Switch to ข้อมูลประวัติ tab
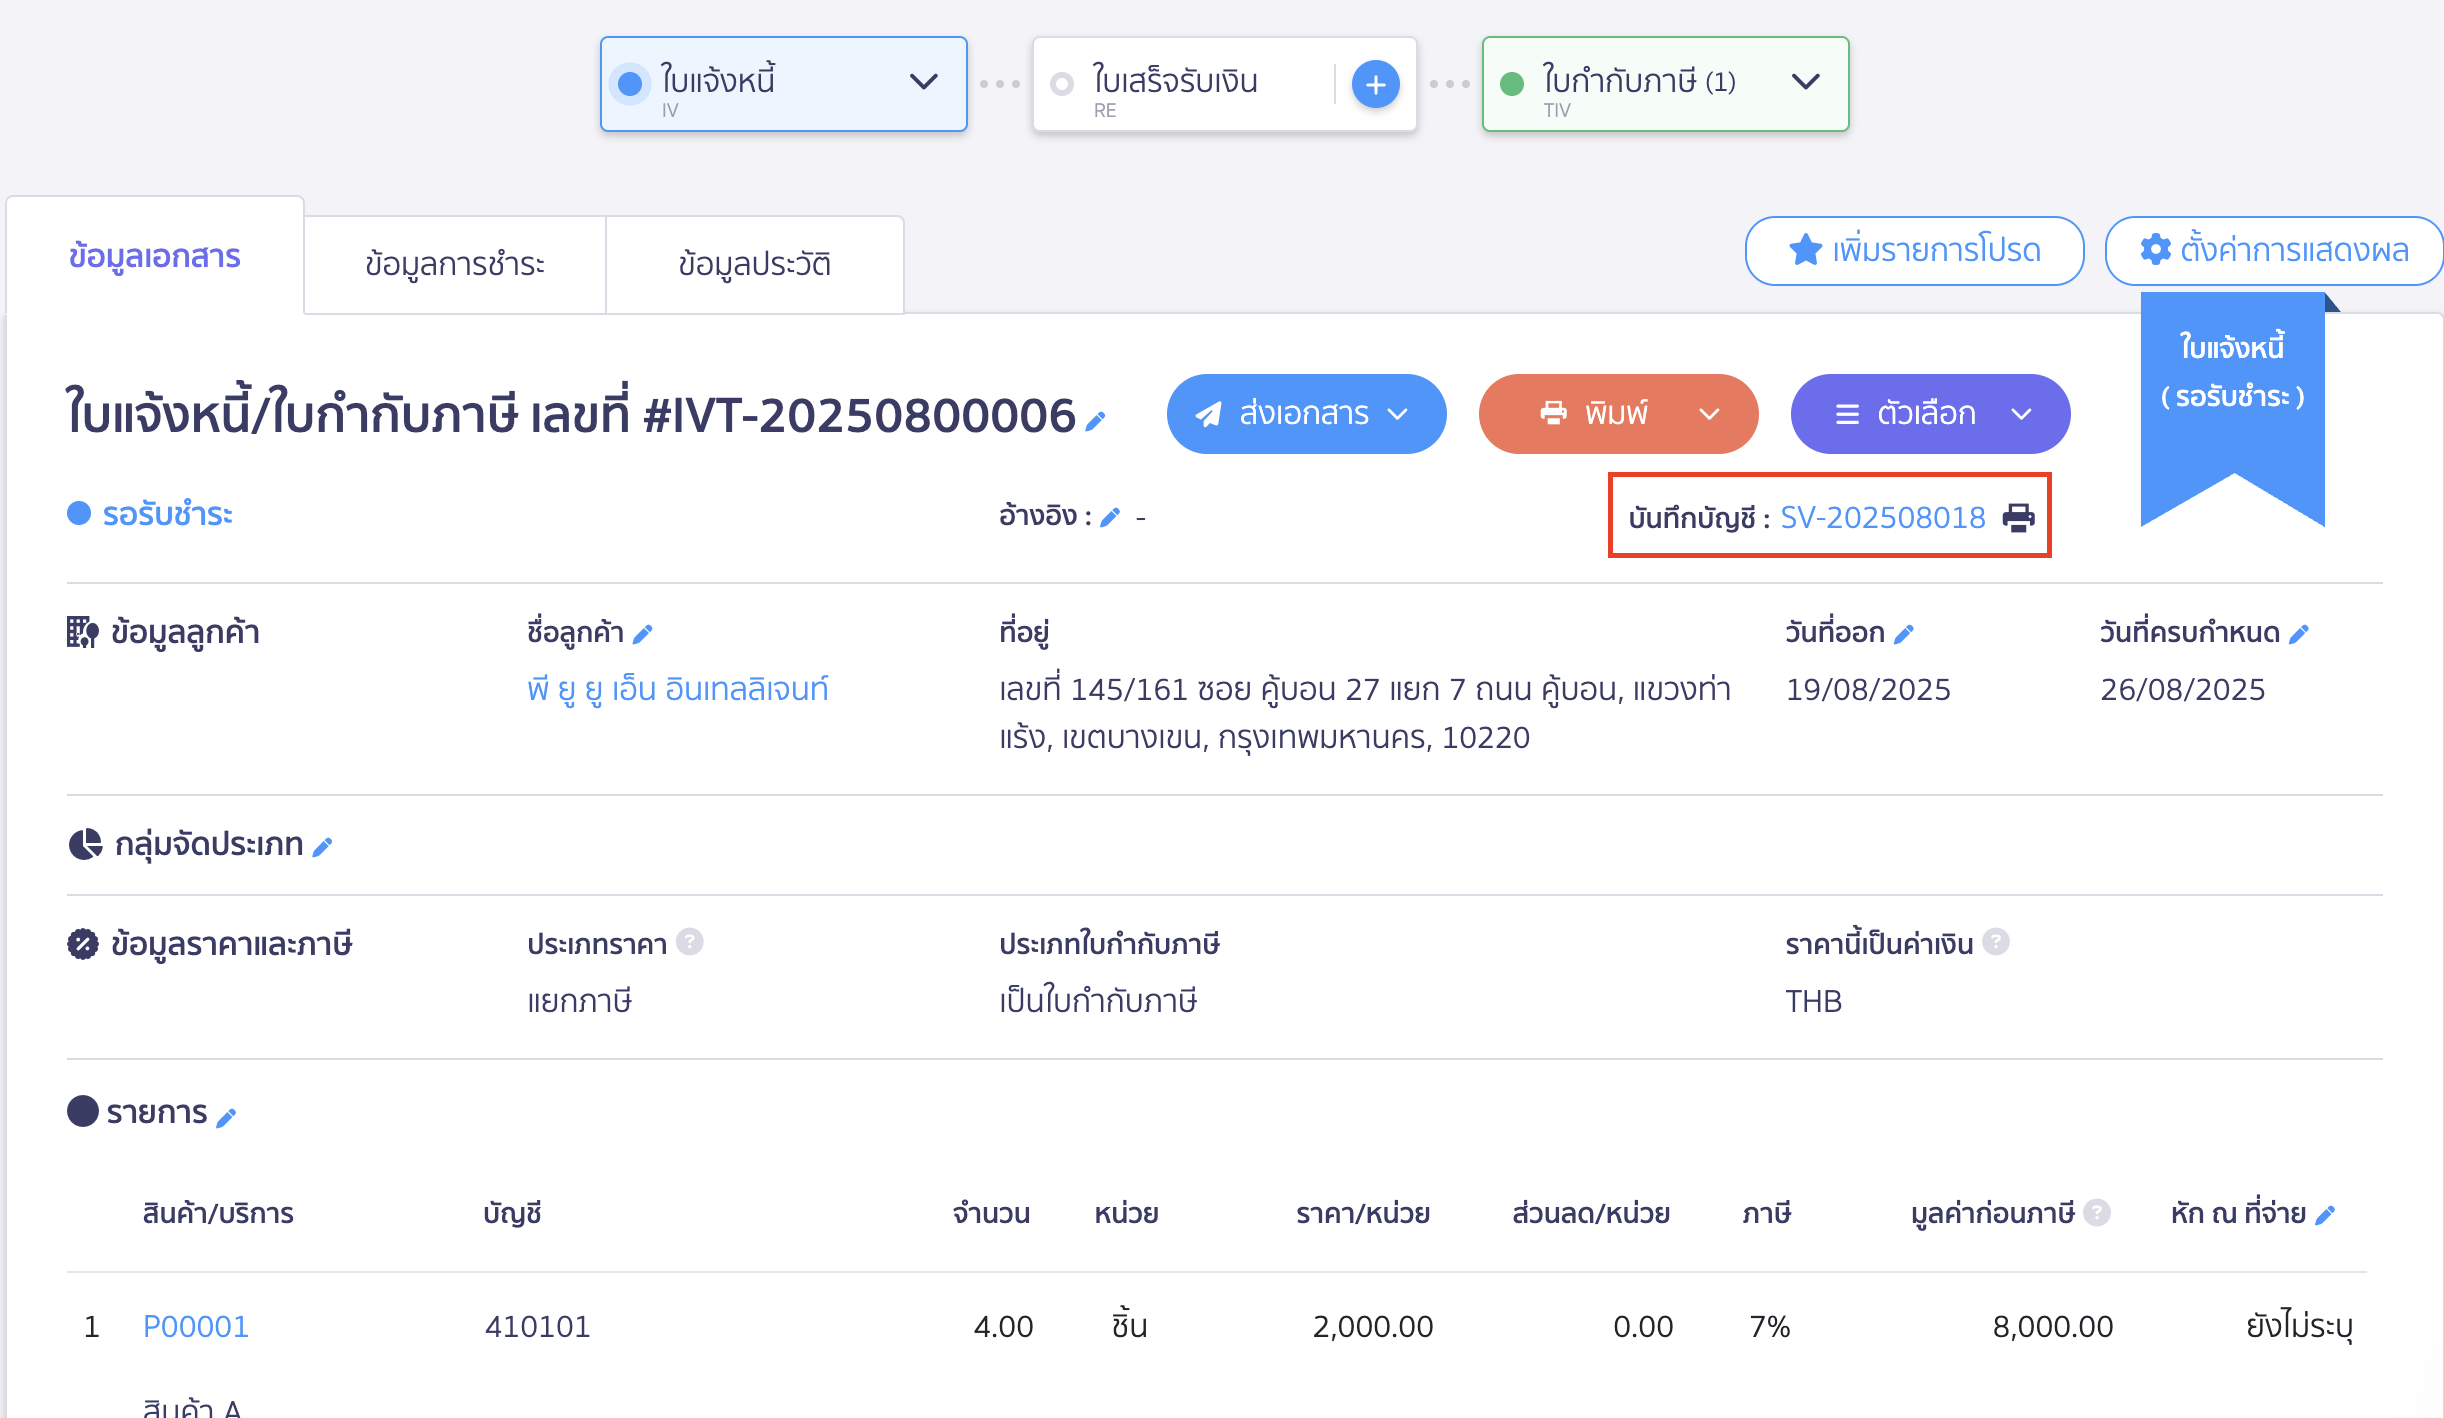This screenshot has width=2444, height=1418. (755, 265)
